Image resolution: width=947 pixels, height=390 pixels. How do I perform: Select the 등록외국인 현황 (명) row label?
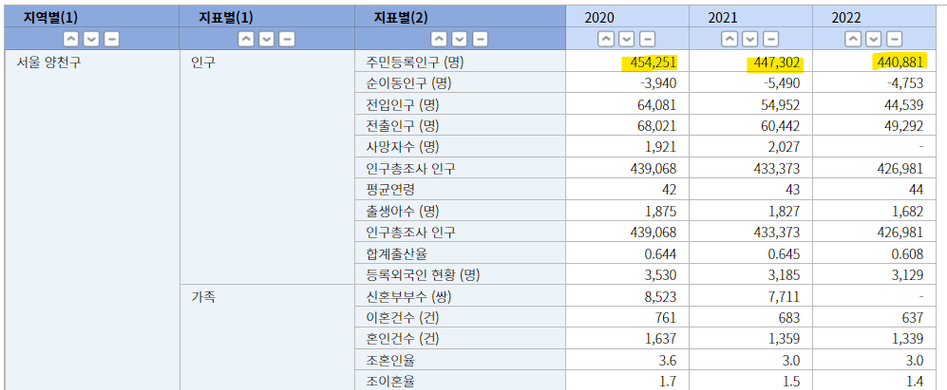[x=422, y=276]
